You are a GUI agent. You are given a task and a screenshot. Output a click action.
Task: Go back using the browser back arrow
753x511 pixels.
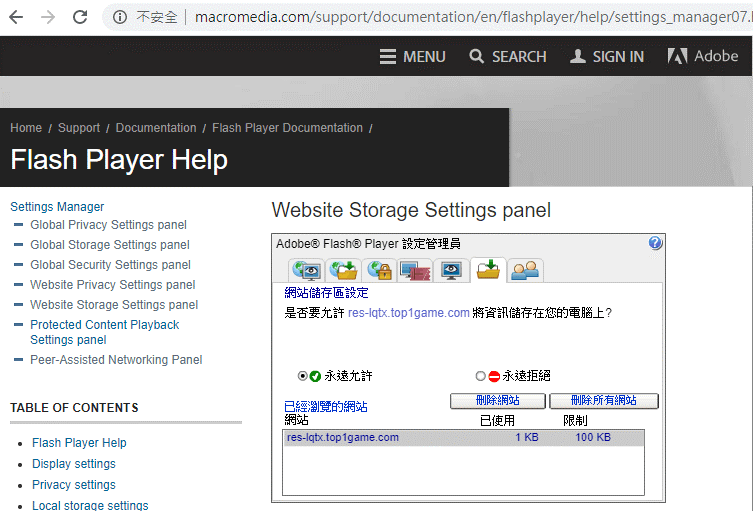click(16, 17)
